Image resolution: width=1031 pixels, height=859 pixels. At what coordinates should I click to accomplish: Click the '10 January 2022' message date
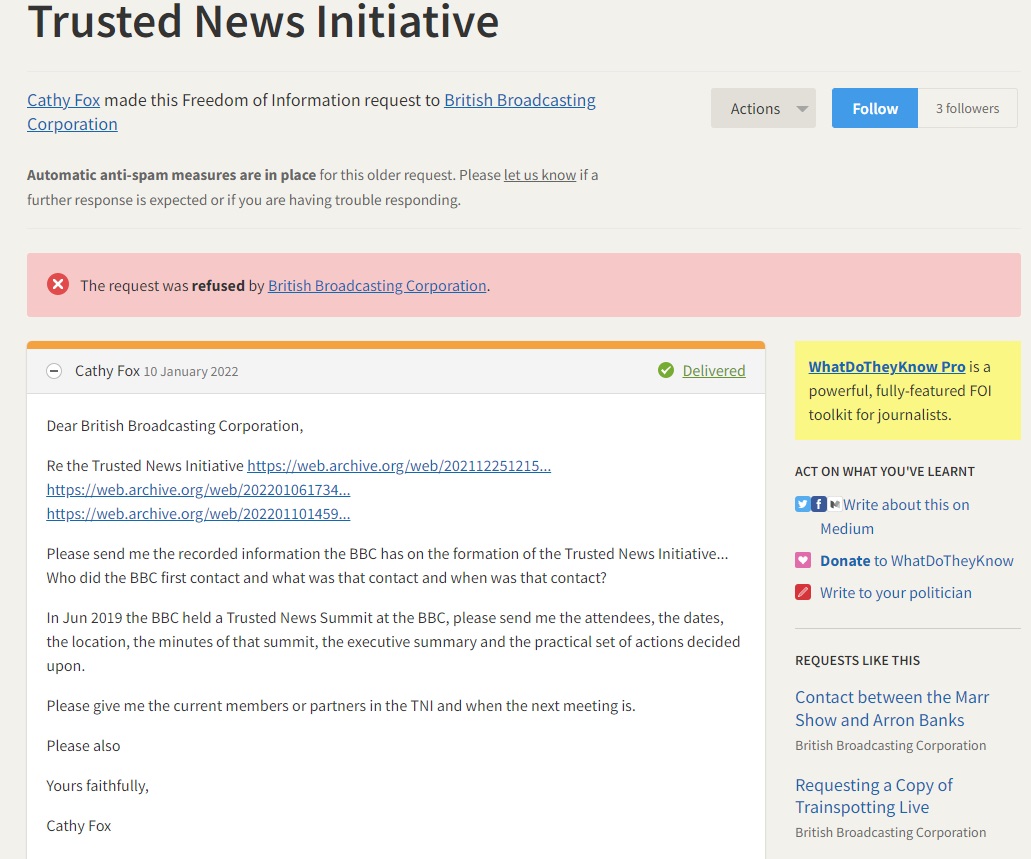[191, 372]
